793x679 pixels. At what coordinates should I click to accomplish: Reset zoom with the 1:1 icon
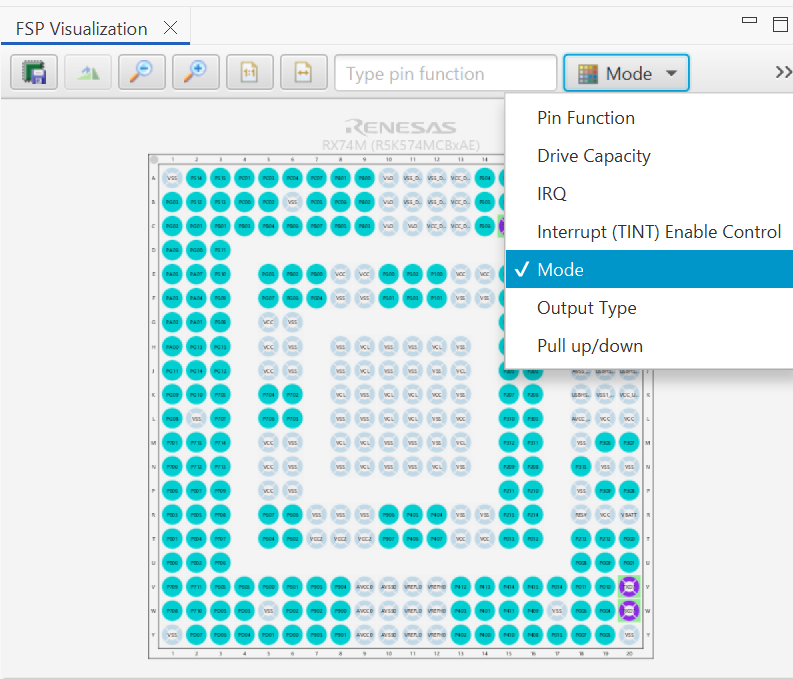[250, 73]
